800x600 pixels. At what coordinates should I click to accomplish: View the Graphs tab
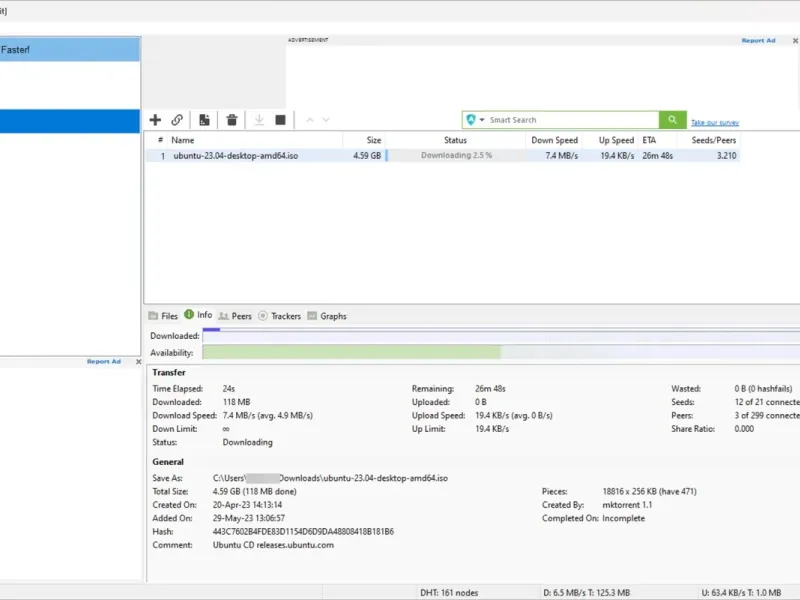(327, 316)
